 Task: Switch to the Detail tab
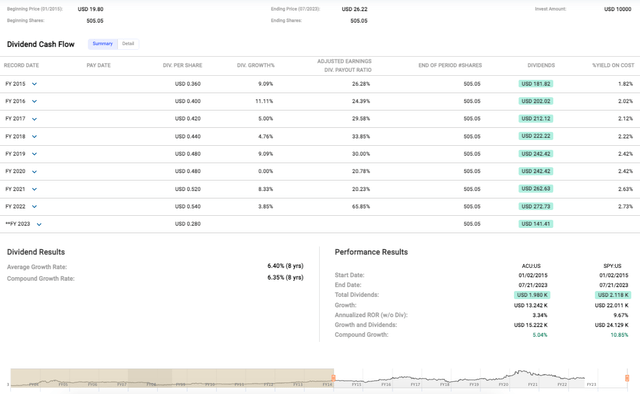coord(128,44)
